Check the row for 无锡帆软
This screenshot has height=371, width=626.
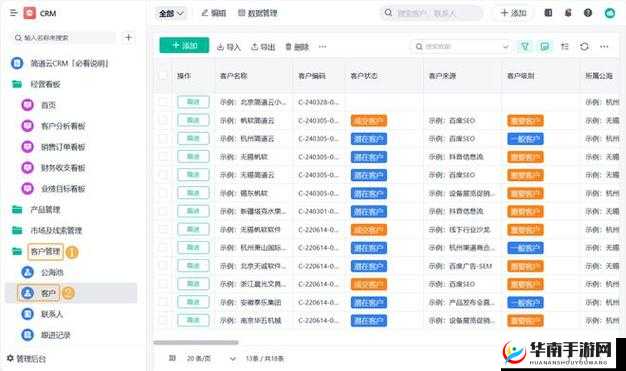163,157
